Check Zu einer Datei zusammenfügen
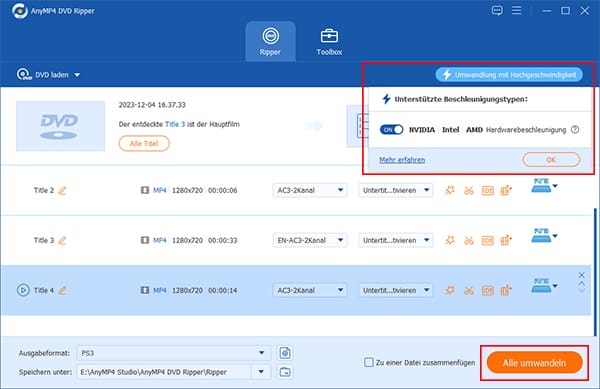The width and height of the screenshot is (600, 389). point(368,362)
